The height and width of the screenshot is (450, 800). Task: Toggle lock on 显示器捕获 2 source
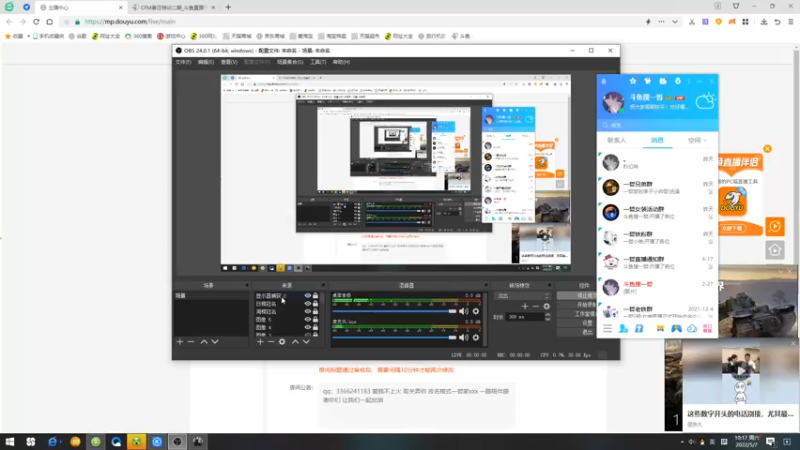coord(315,295)
